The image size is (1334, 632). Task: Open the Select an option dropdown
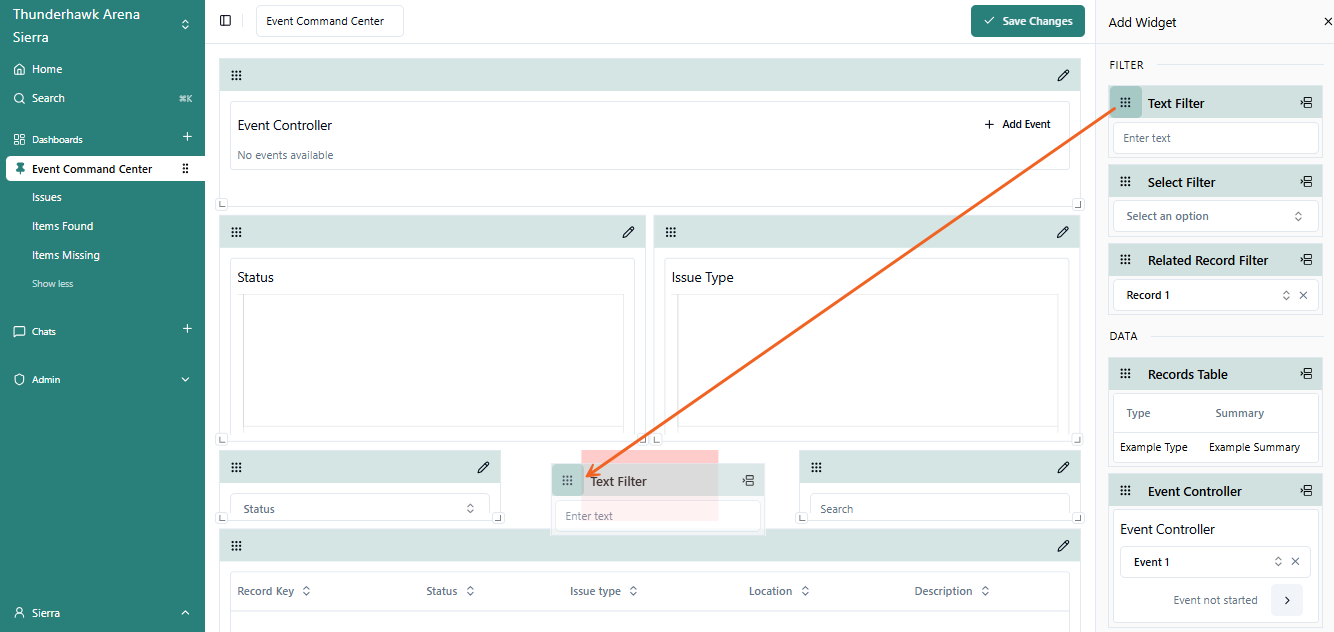[x=1215, y=216]
